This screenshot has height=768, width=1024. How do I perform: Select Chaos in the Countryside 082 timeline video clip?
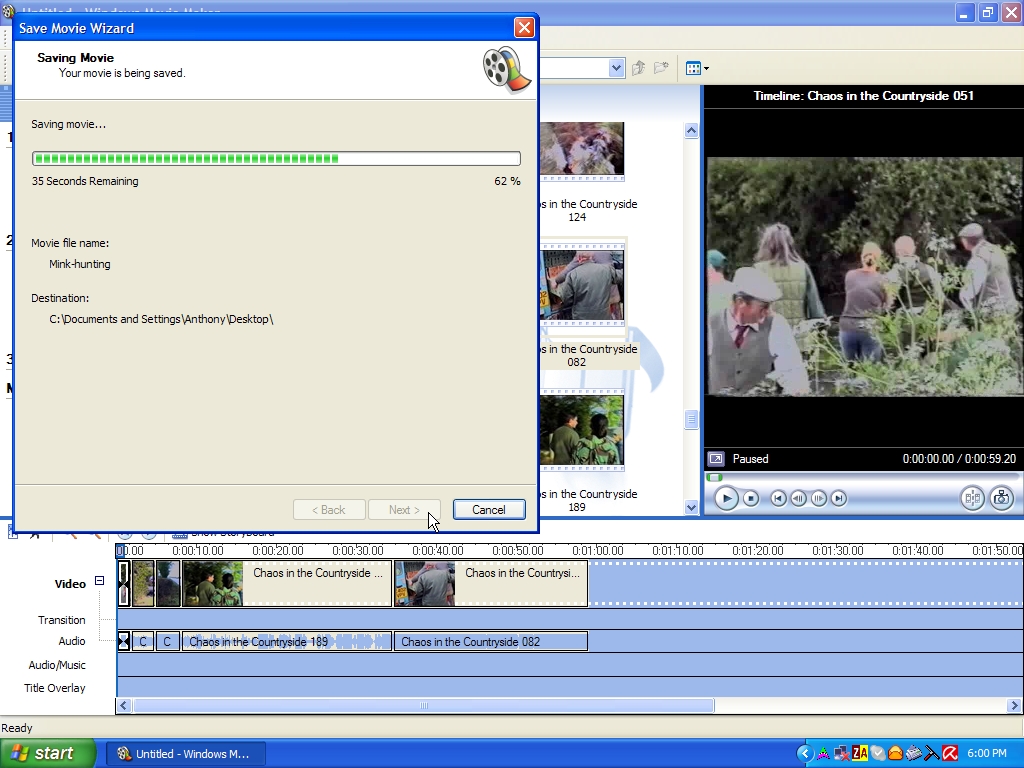[490, 584]
